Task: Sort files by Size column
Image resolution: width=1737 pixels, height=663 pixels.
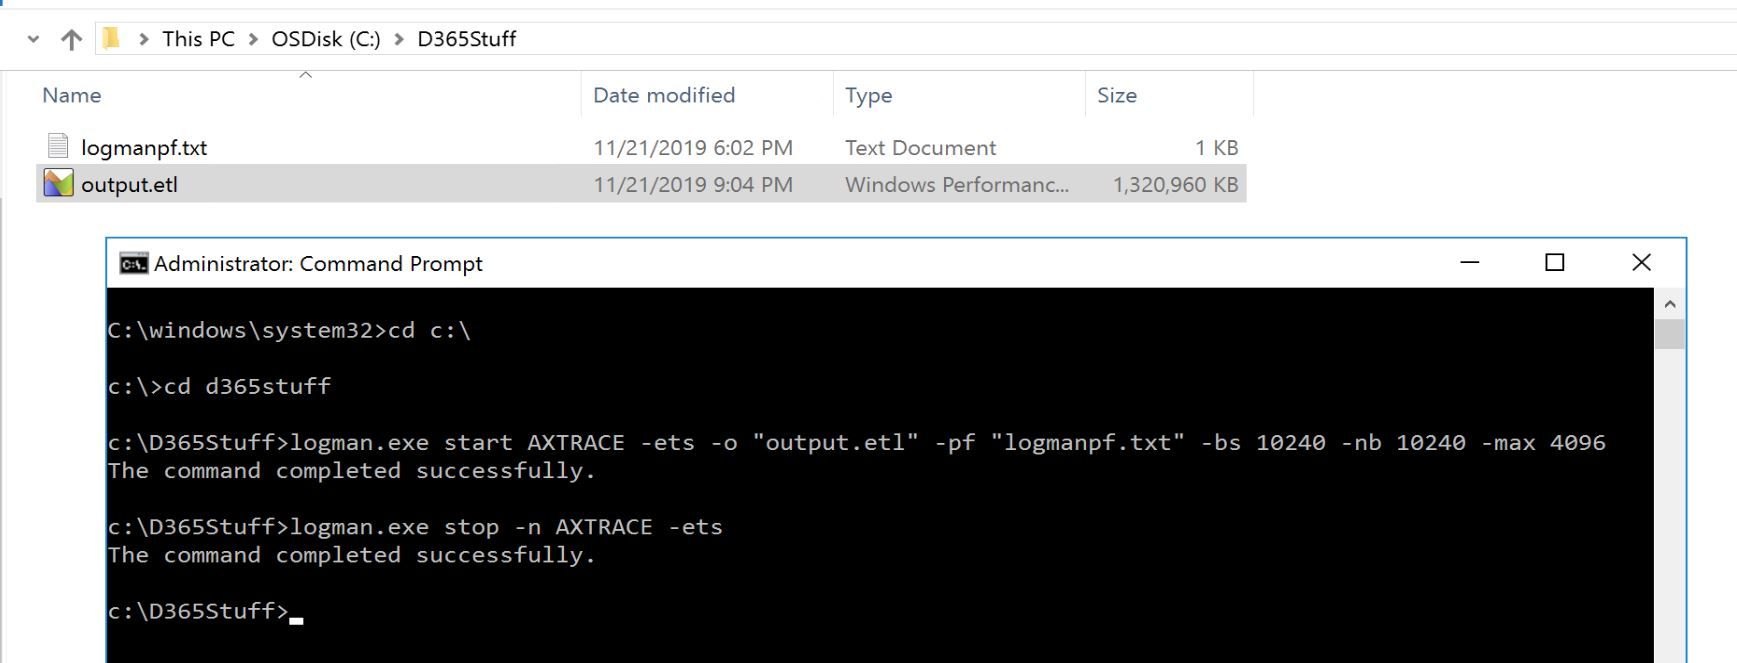Action: 1117,95
